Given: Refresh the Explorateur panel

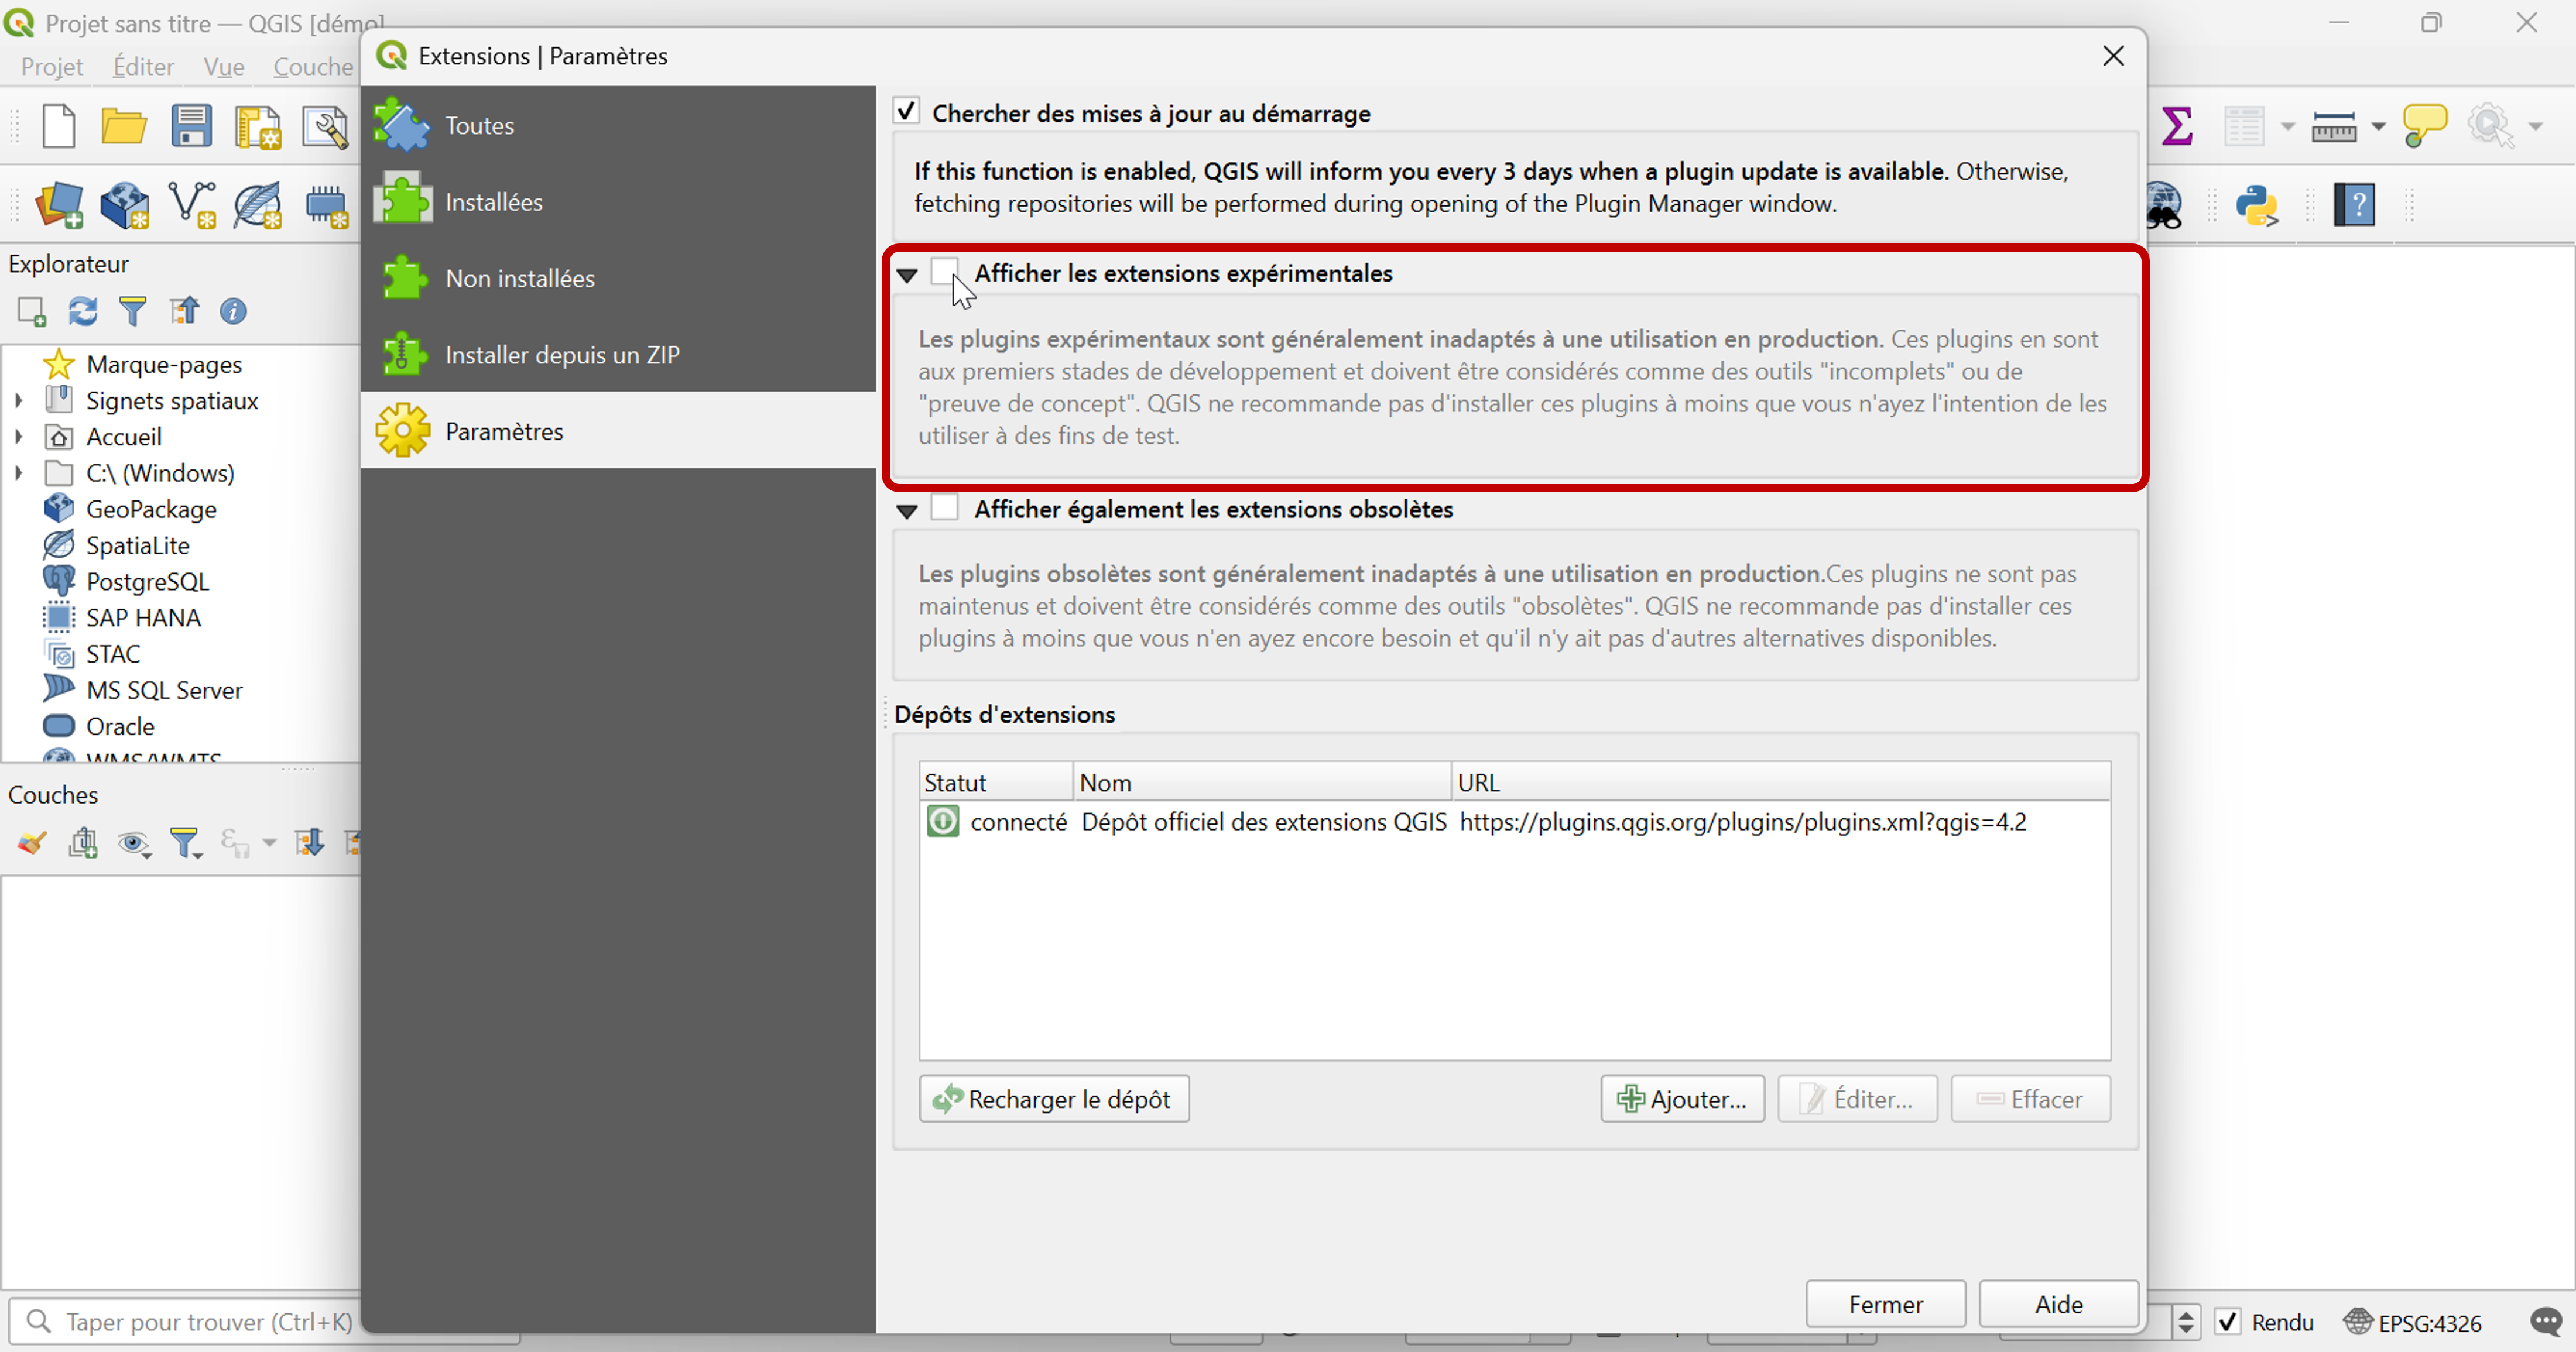Looking at the screenshot, I should (83, 312).
